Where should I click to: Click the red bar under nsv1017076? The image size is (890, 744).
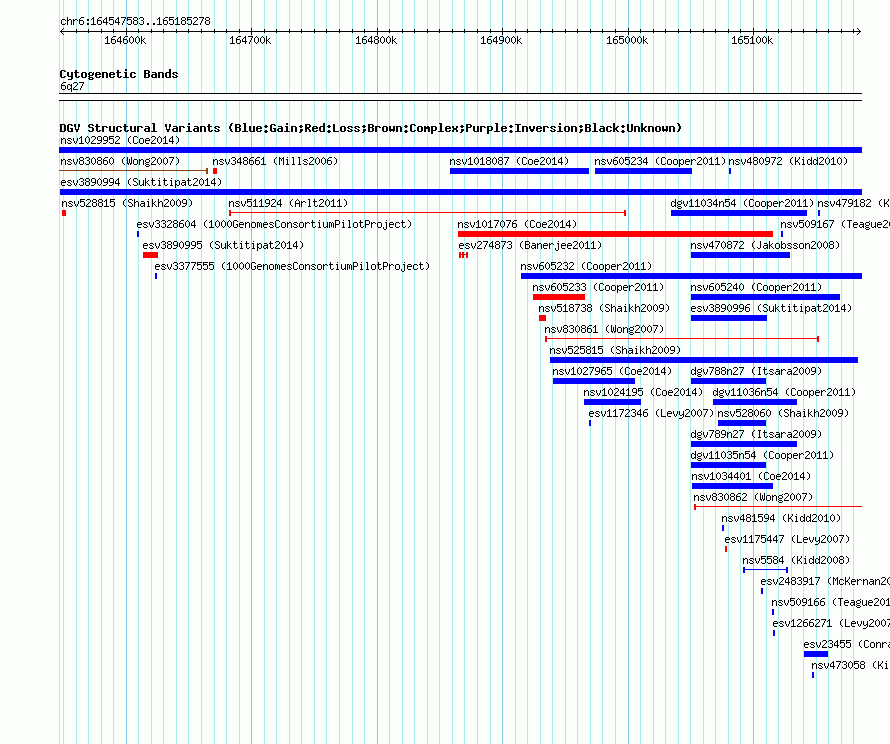(615, 234)
